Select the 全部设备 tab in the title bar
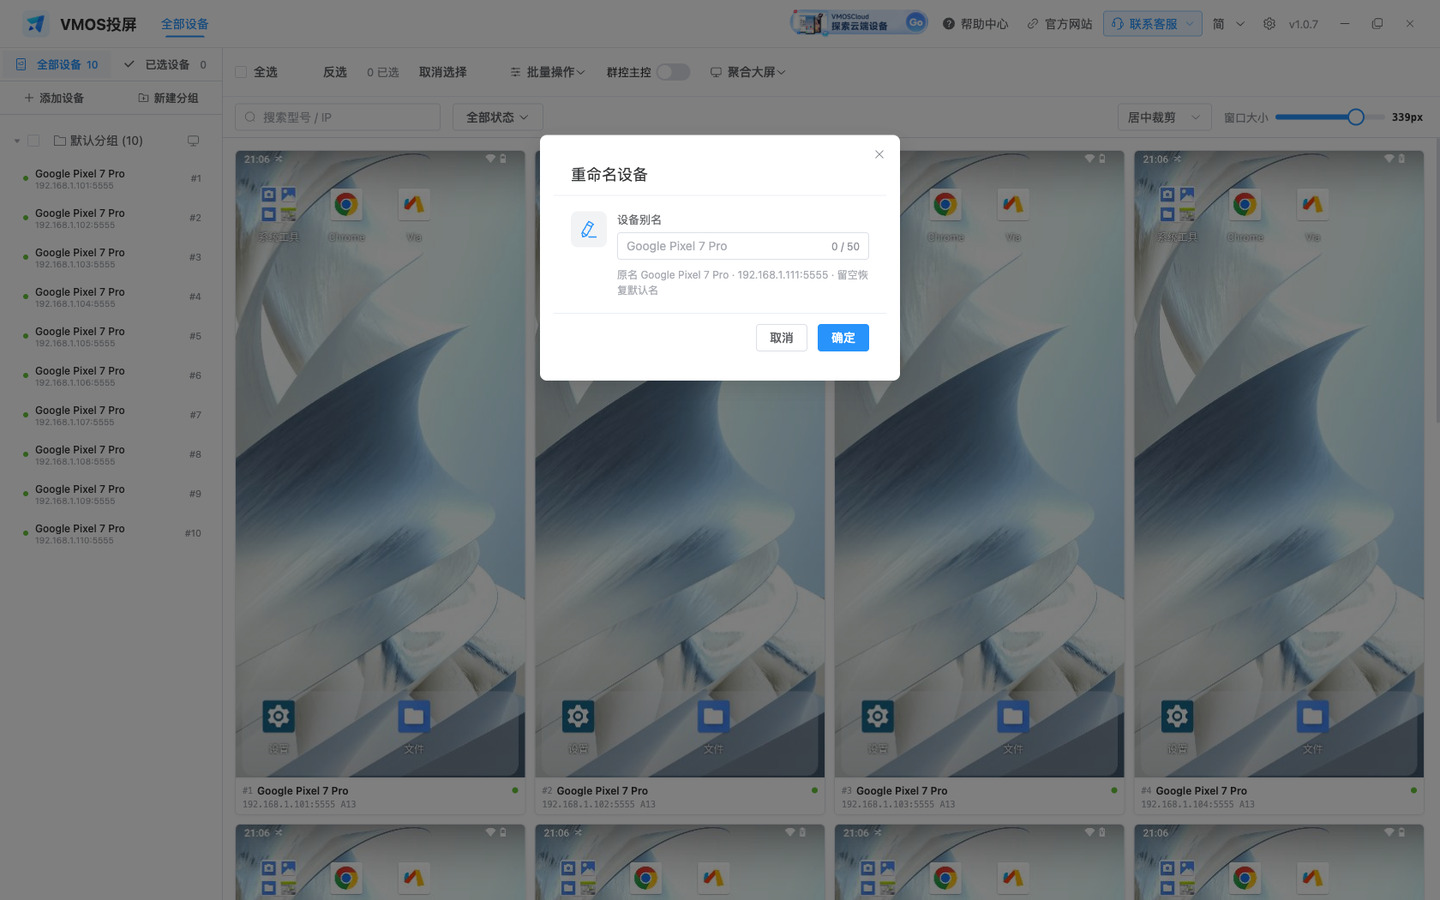The image size is (1440, 900). (185, 24)
